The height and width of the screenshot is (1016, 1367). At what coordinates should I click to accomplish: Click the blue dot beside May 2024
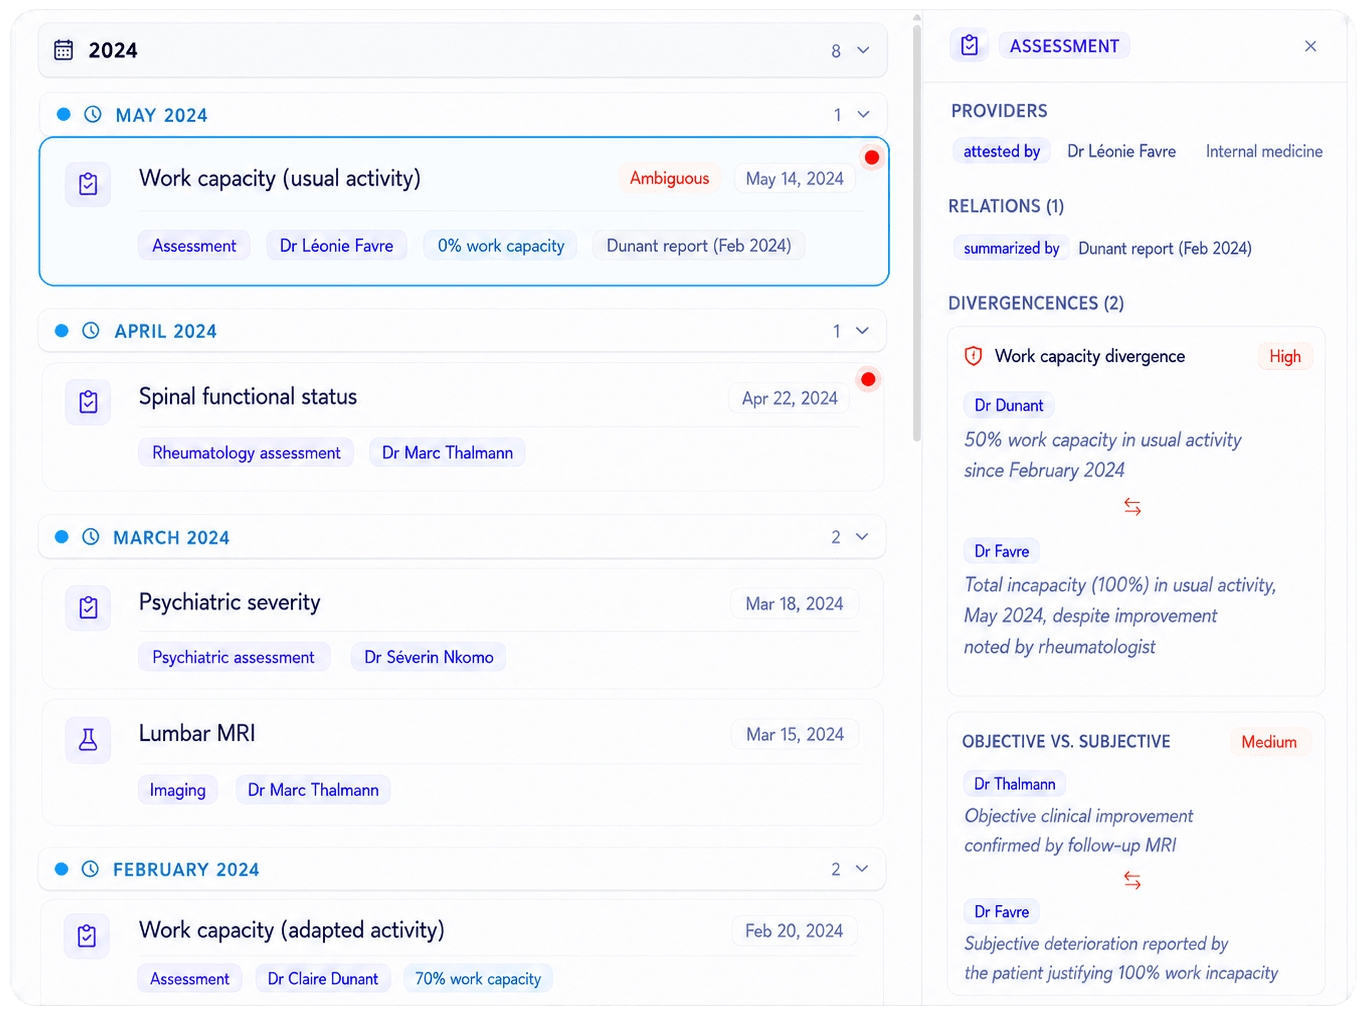64,114
